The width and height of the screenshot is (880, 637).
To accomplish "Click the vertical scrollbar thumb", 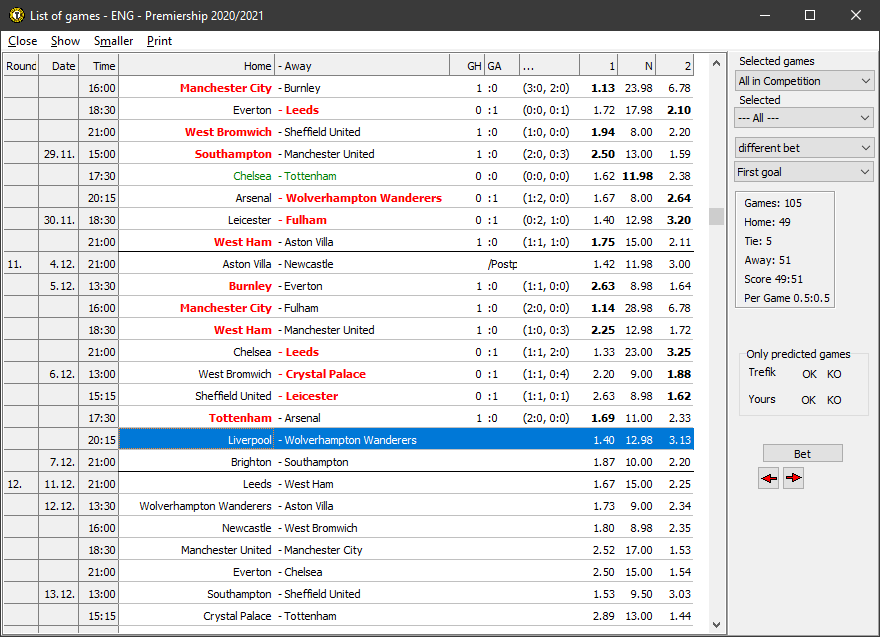I will [x=716, y=217].
